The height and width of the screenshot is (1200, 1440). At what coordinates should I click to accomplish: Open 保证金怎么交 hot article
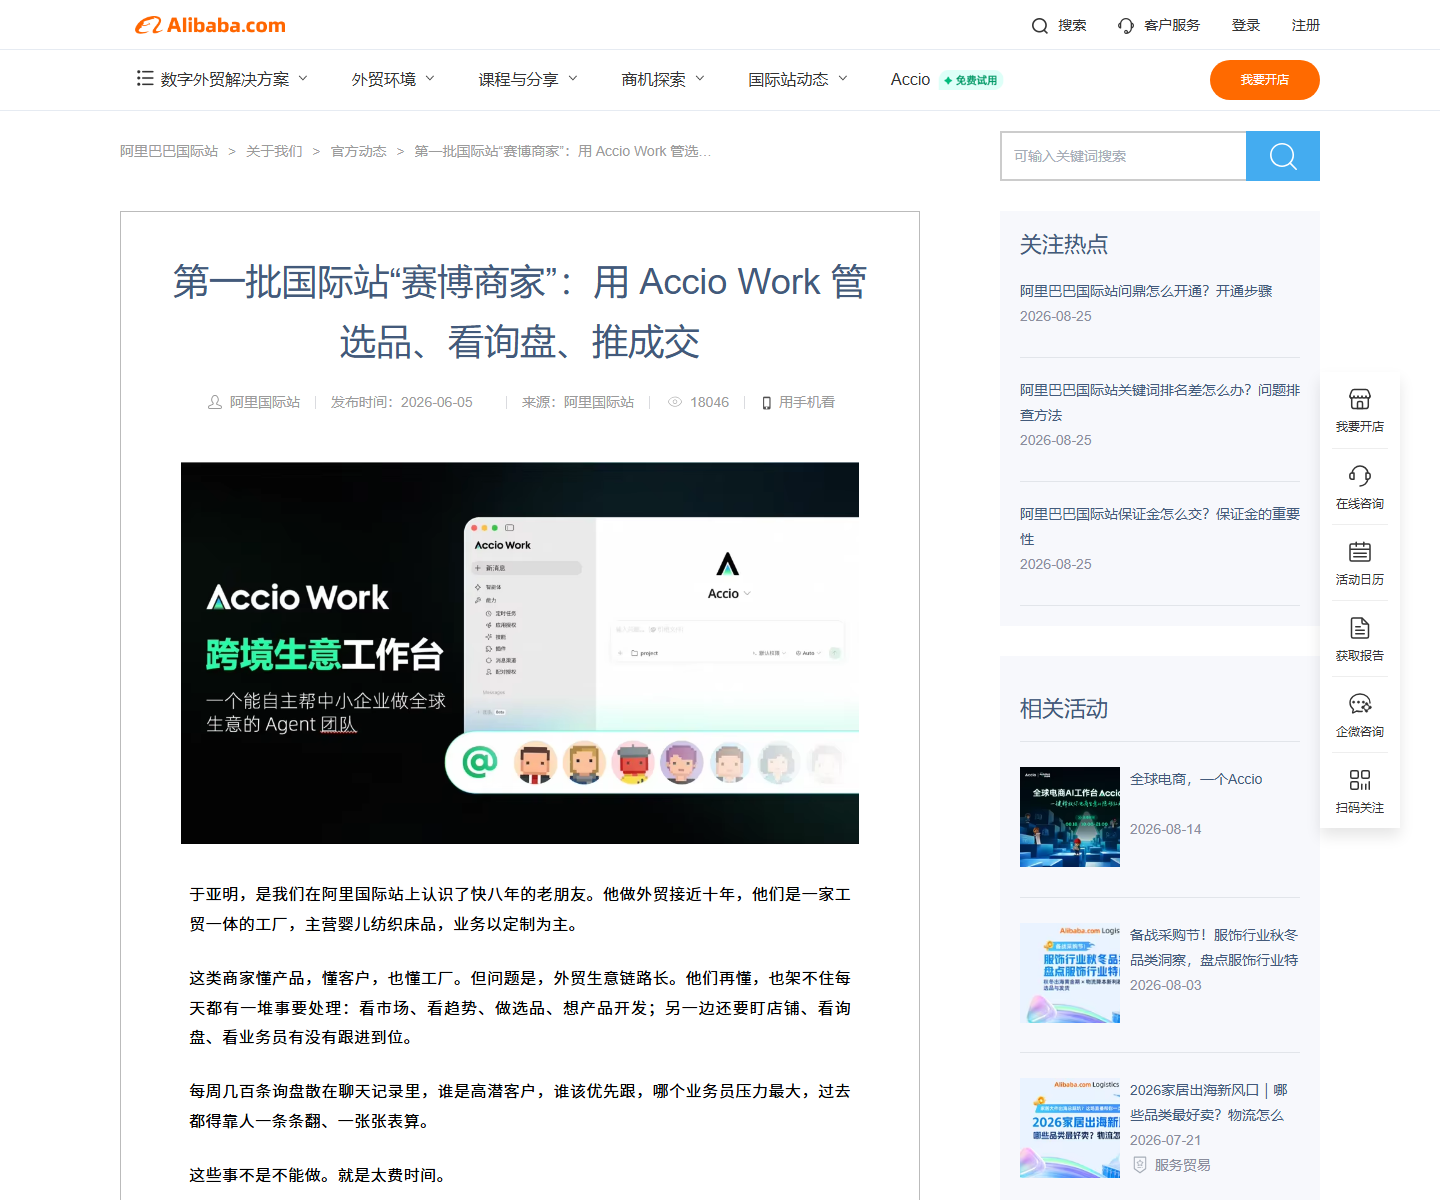point(1160,526)
